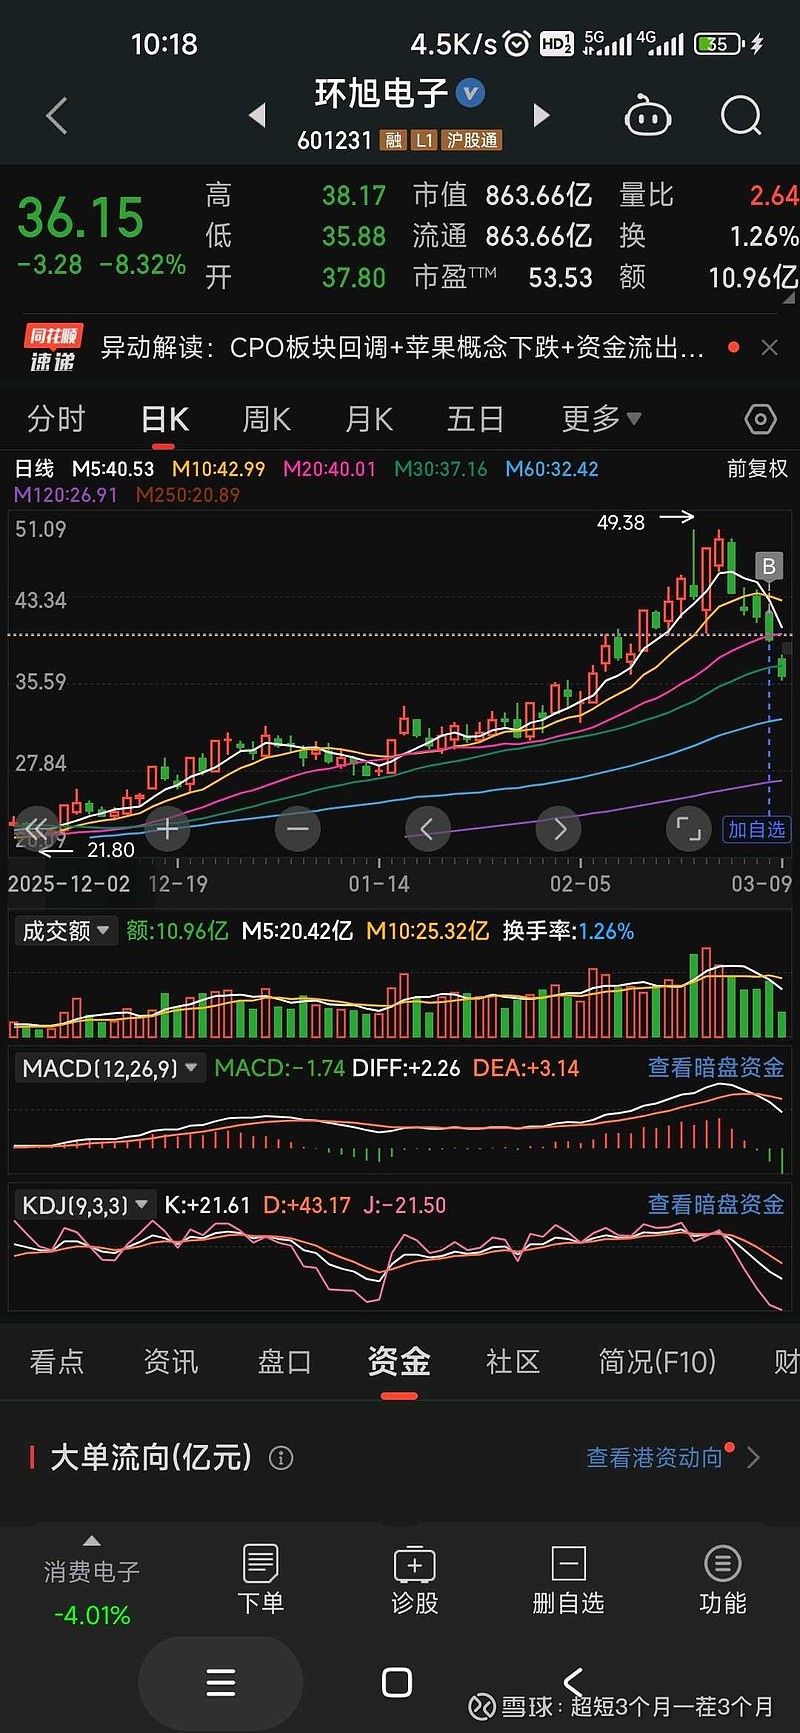This screenshot has height=1733, width=800.
Task: Tap the B buy marker on chart
Action: click(769, 567)
